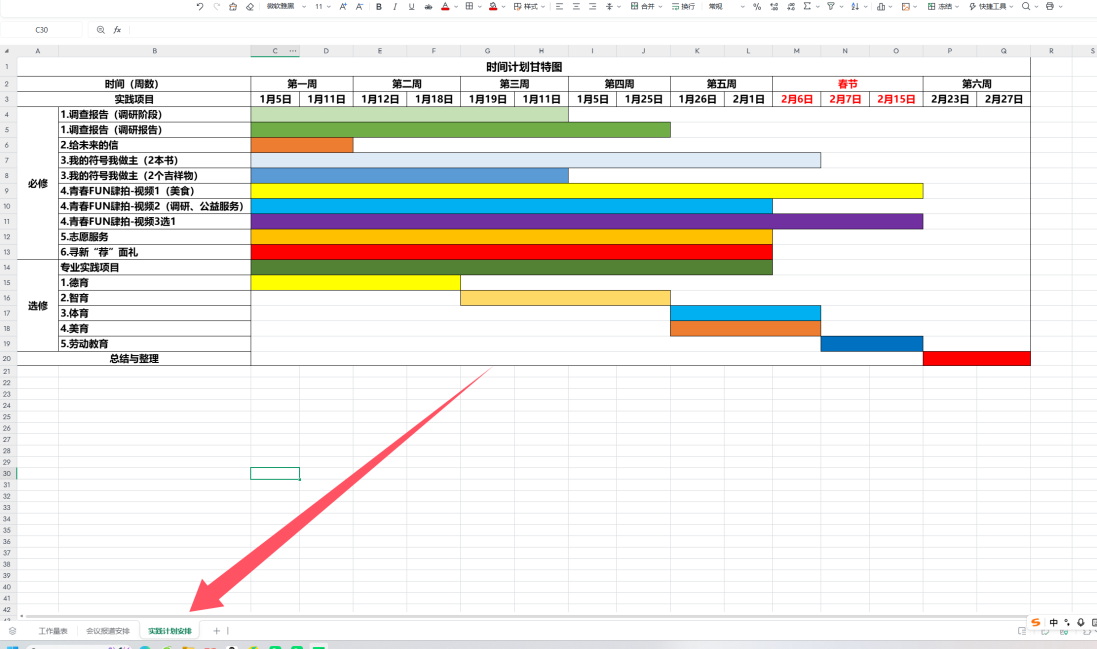This screenshot has height=649, width=1097.
Task: Click the AutoSum sigma icon
Action: (x=807, y=7)
